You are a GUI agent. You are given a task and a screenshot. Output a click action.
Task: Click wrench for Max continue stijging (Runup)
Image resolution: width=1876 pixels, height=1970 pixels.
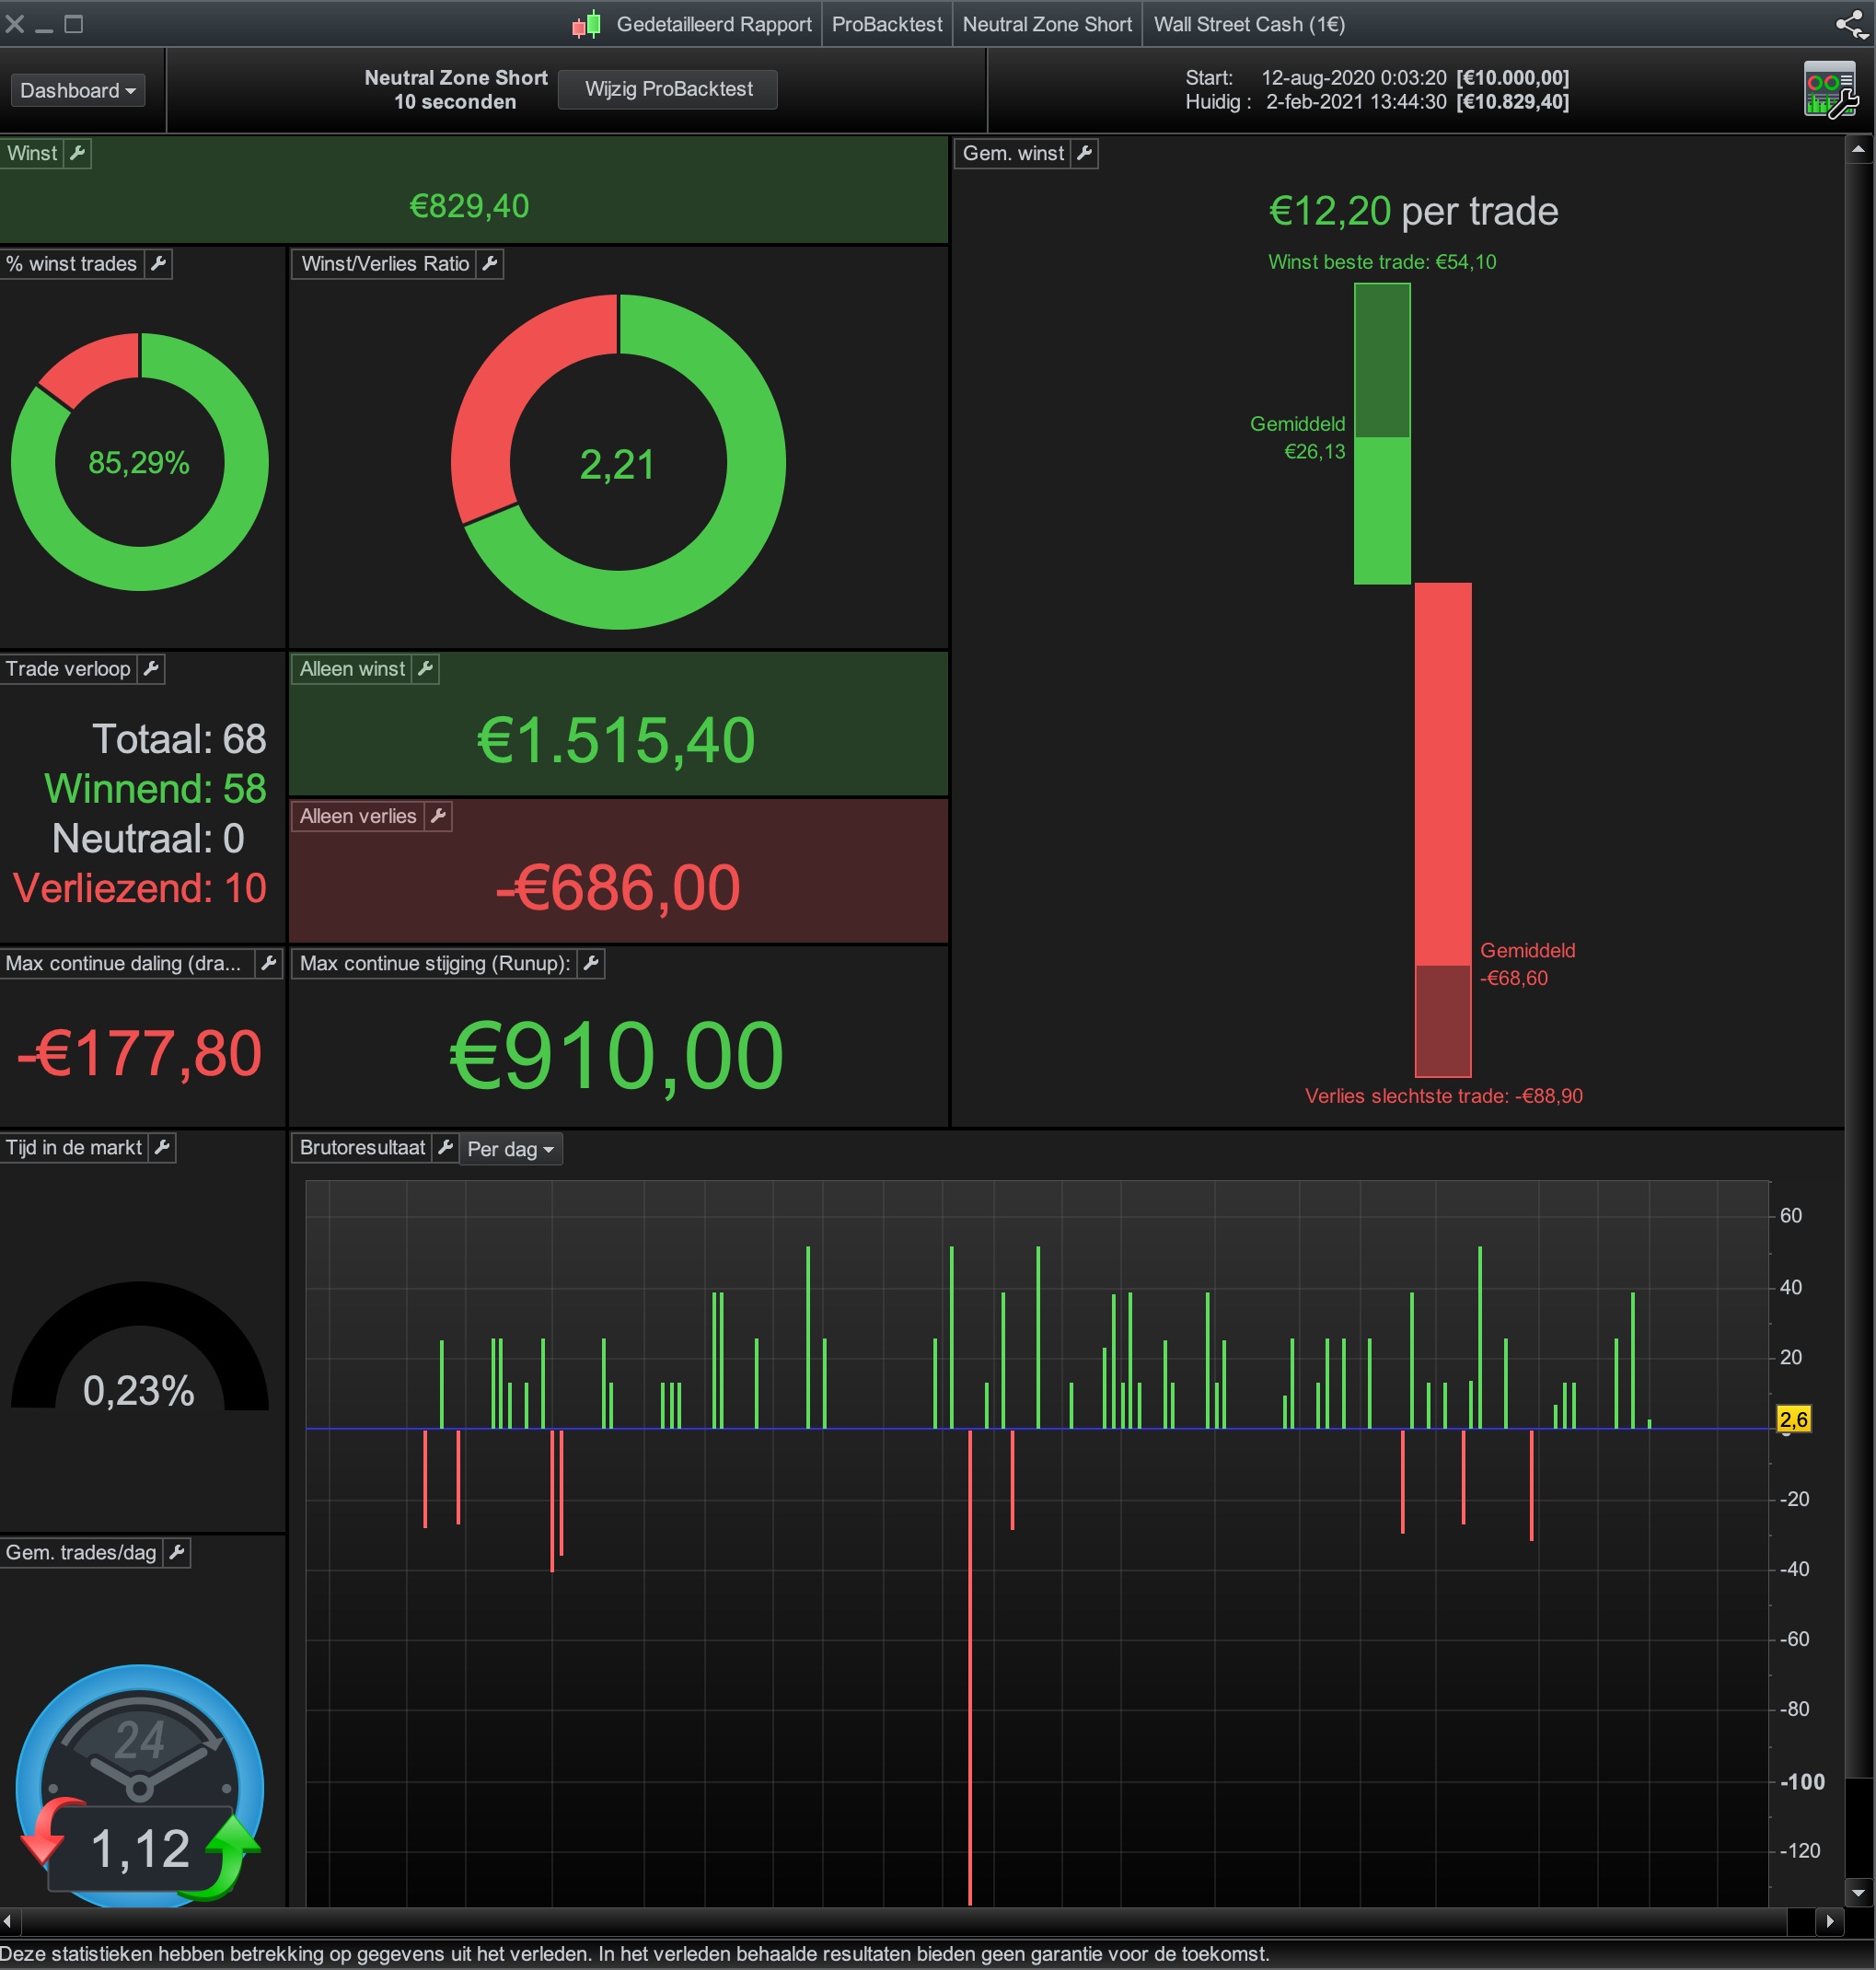tap(591, 963)
